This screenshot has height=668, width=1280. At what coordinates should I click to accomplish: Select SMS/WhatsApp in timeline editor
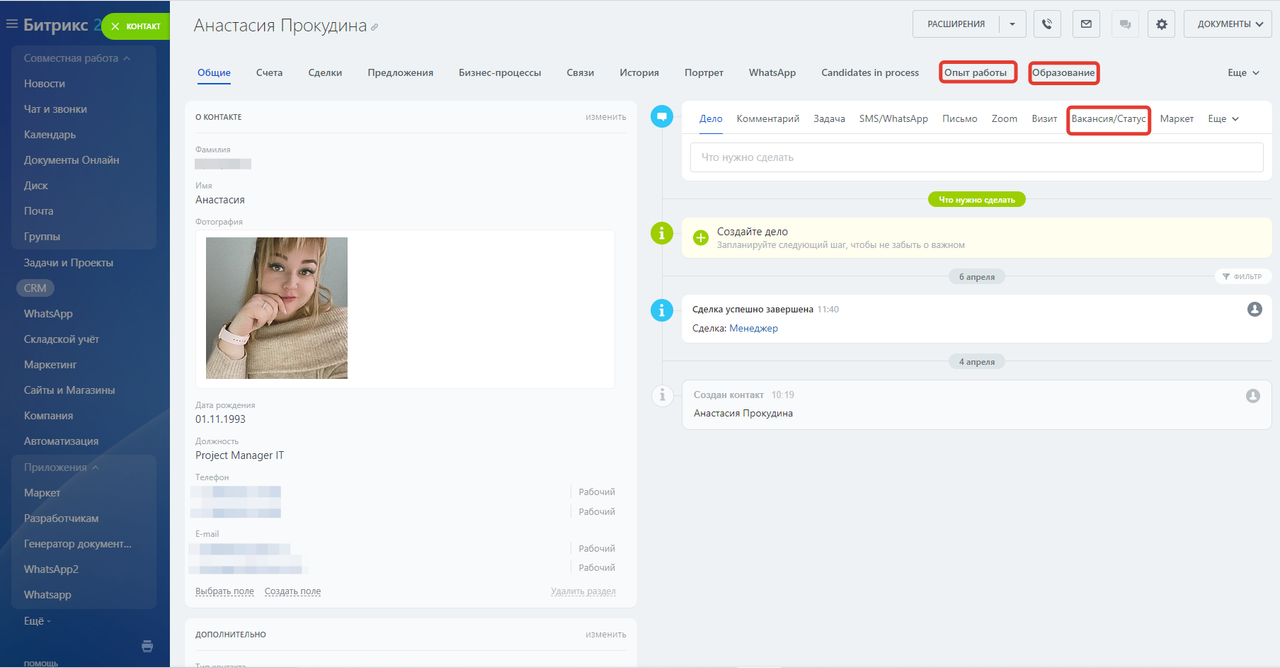pyautogui.click(x=893, y=119)
